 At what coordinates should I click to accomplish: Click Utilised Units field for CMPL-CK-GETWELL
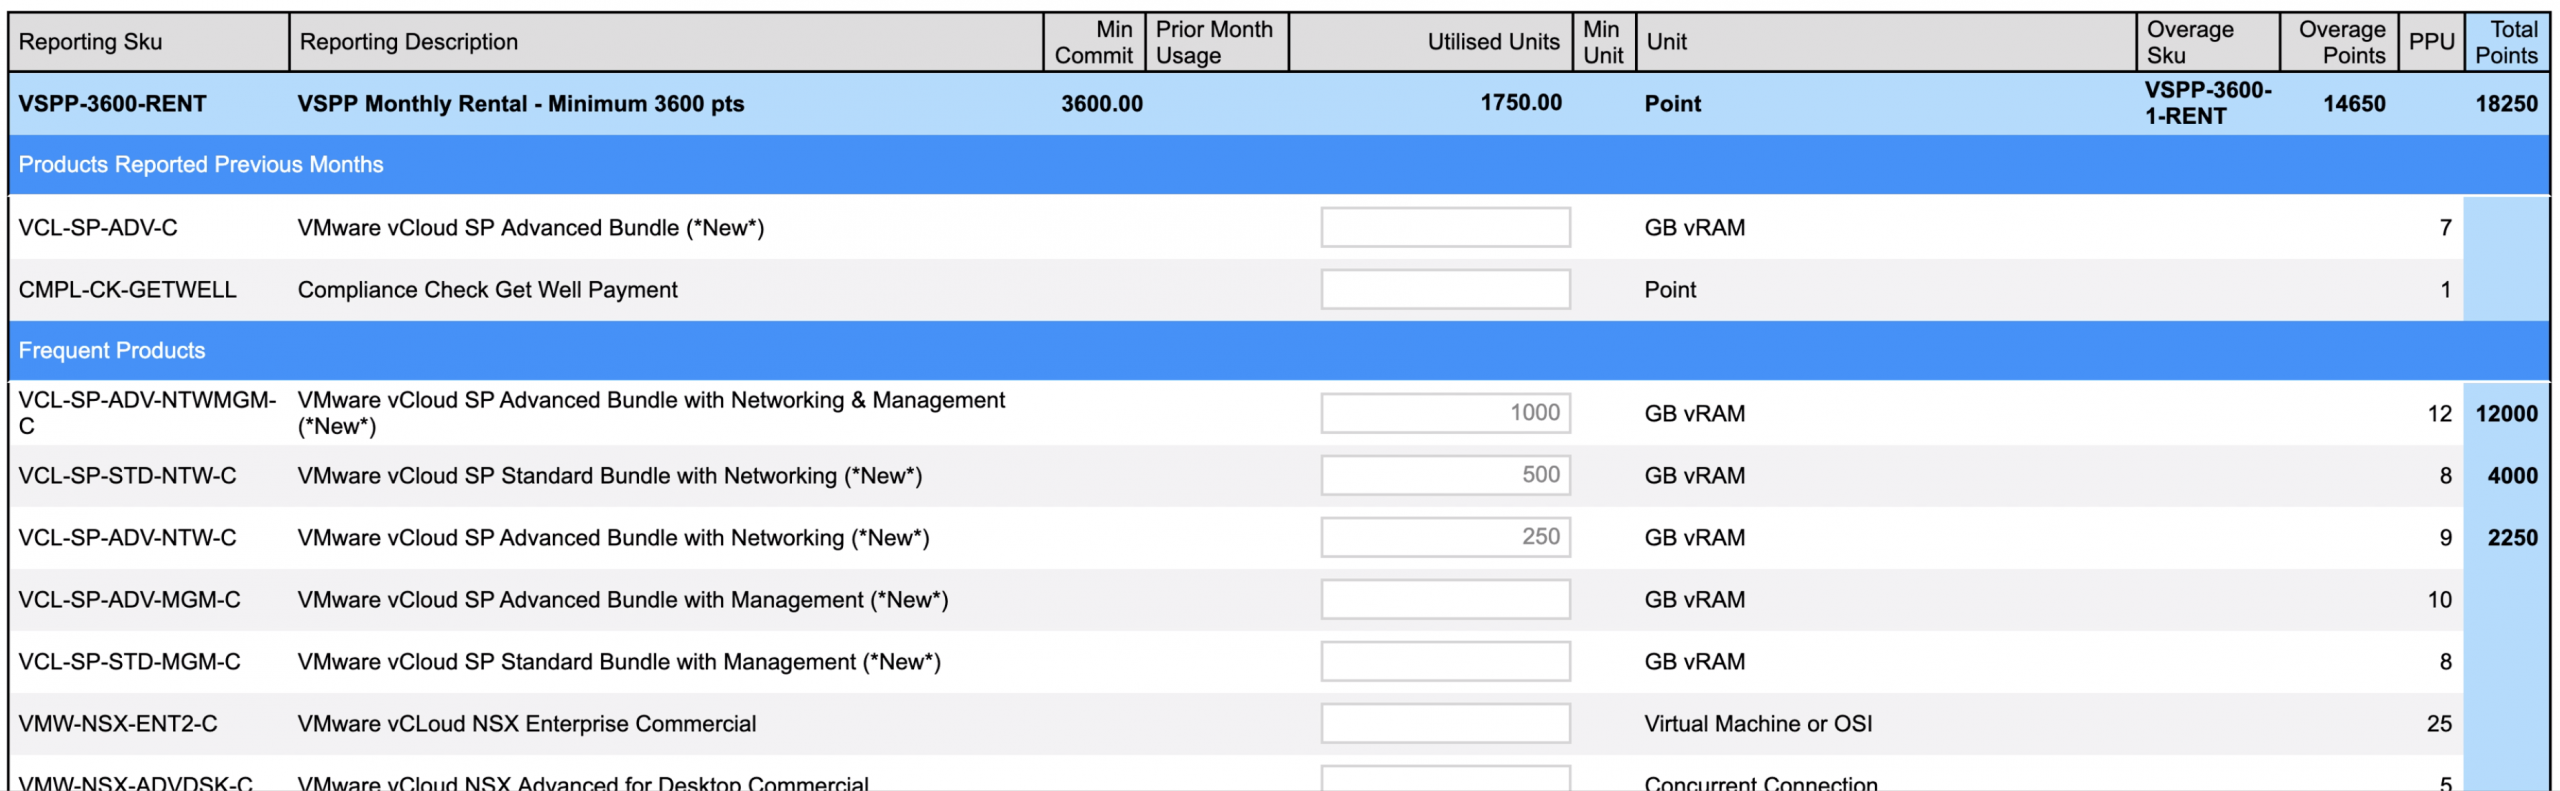[x=1445, y=289]
